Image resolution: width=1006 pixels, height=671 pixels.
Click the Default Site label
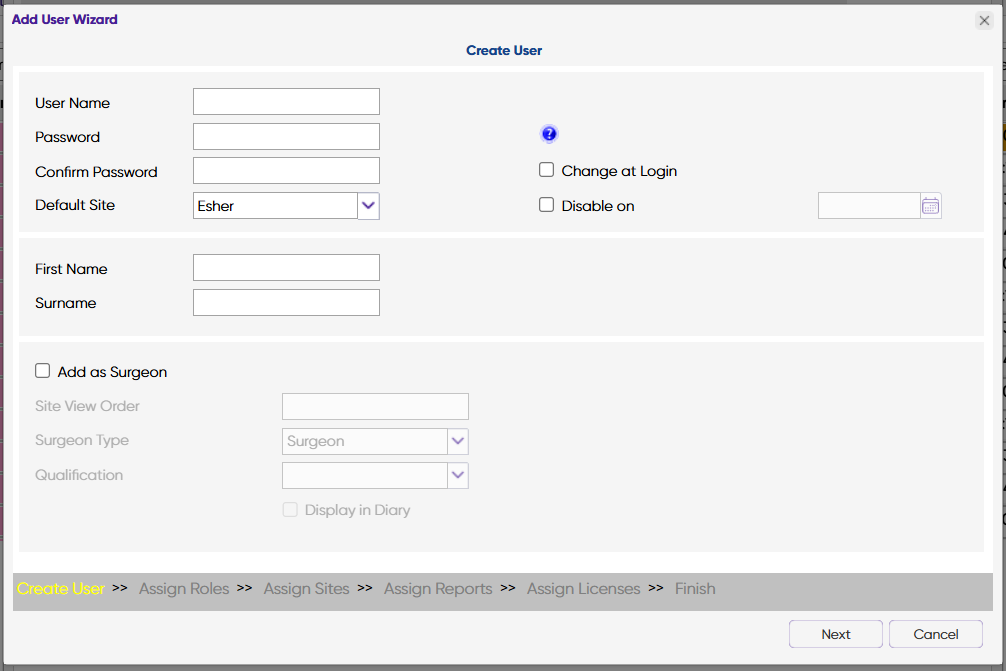point(75,205)
